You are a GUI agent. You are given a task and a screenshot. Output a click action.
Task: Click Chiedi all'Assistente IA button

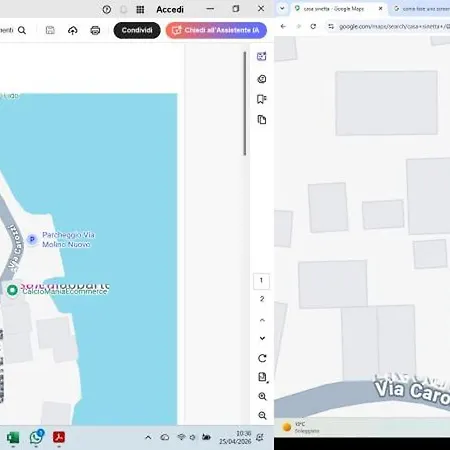216,30
